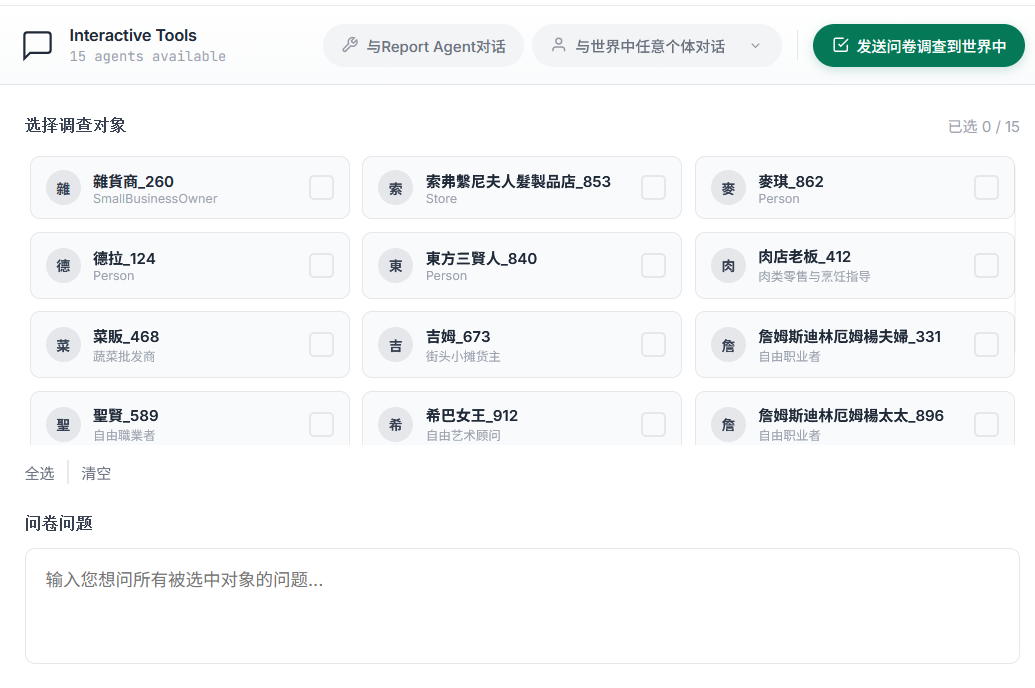
Task: Tick the checkbox for 東方三賢人_840
Action: (653, 265)
